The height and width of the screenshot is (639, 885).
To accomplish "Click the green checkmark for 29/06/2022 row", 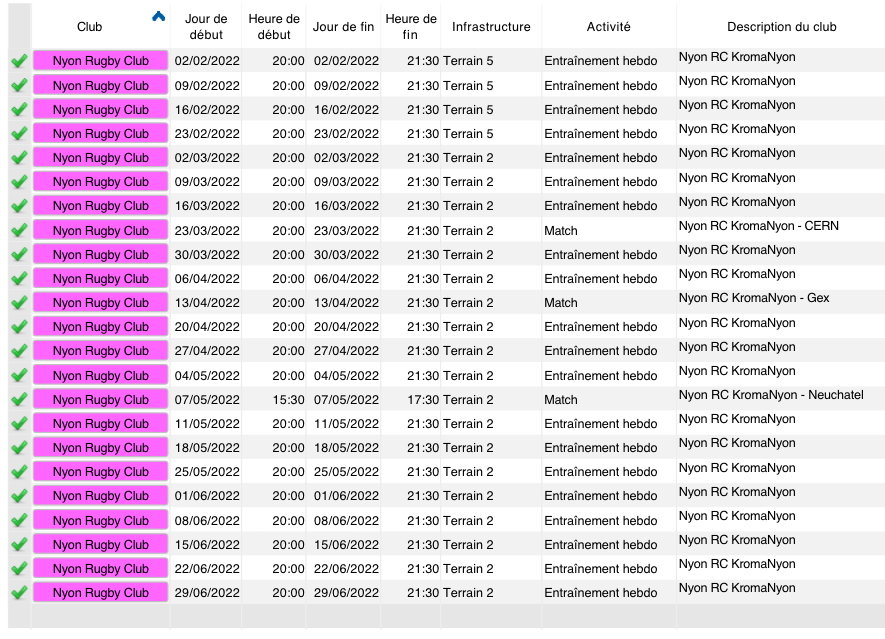I will [19, 593].
